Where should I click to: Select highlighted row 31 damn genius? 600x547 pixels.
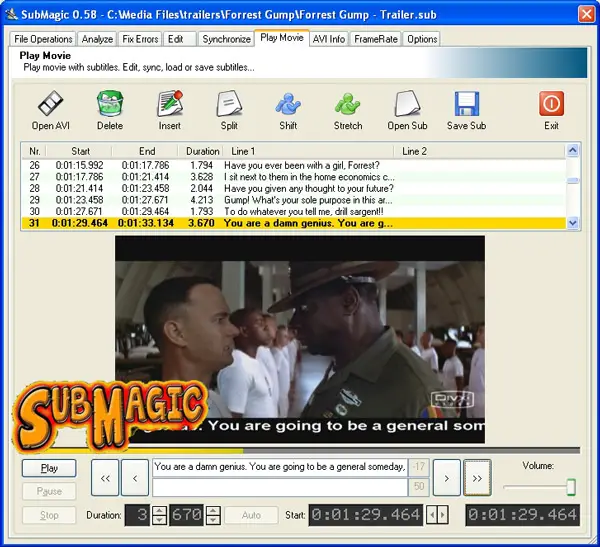click(293, 223)
